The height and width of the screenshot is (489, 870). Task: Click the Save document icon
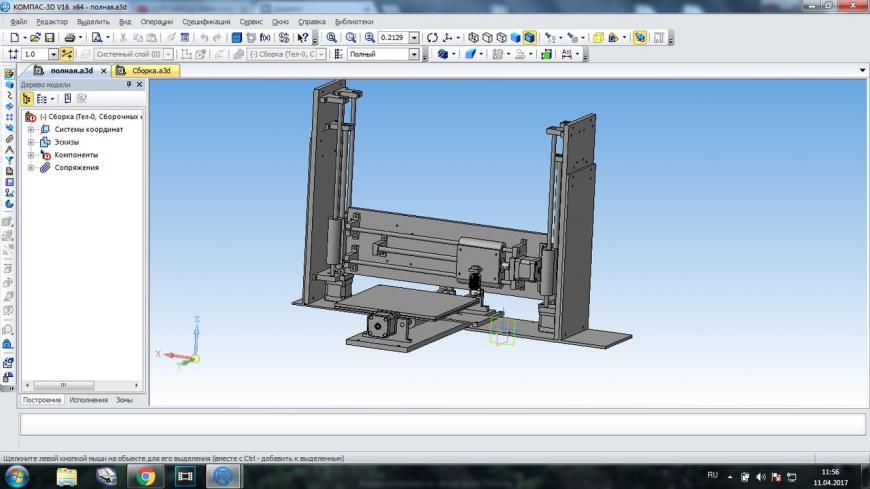(49, 37)
